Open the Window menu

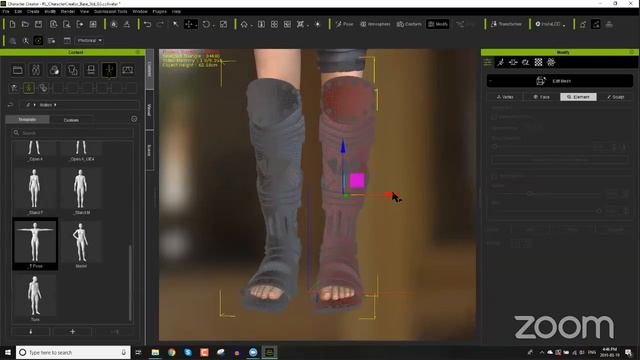pos(140,11)
